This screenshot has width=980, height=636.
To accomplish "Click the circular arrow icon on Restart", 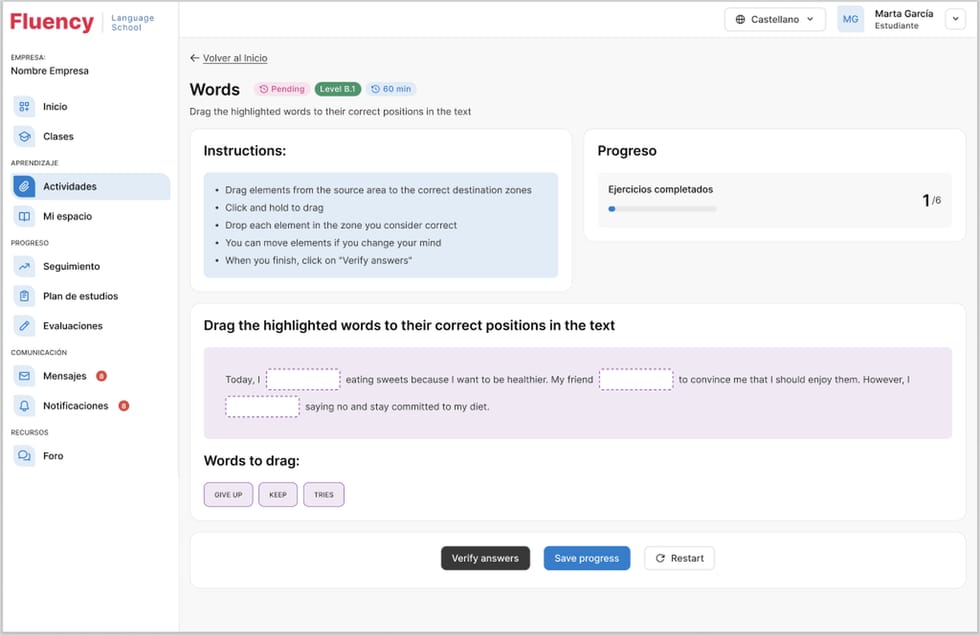I will click(660, 558).
